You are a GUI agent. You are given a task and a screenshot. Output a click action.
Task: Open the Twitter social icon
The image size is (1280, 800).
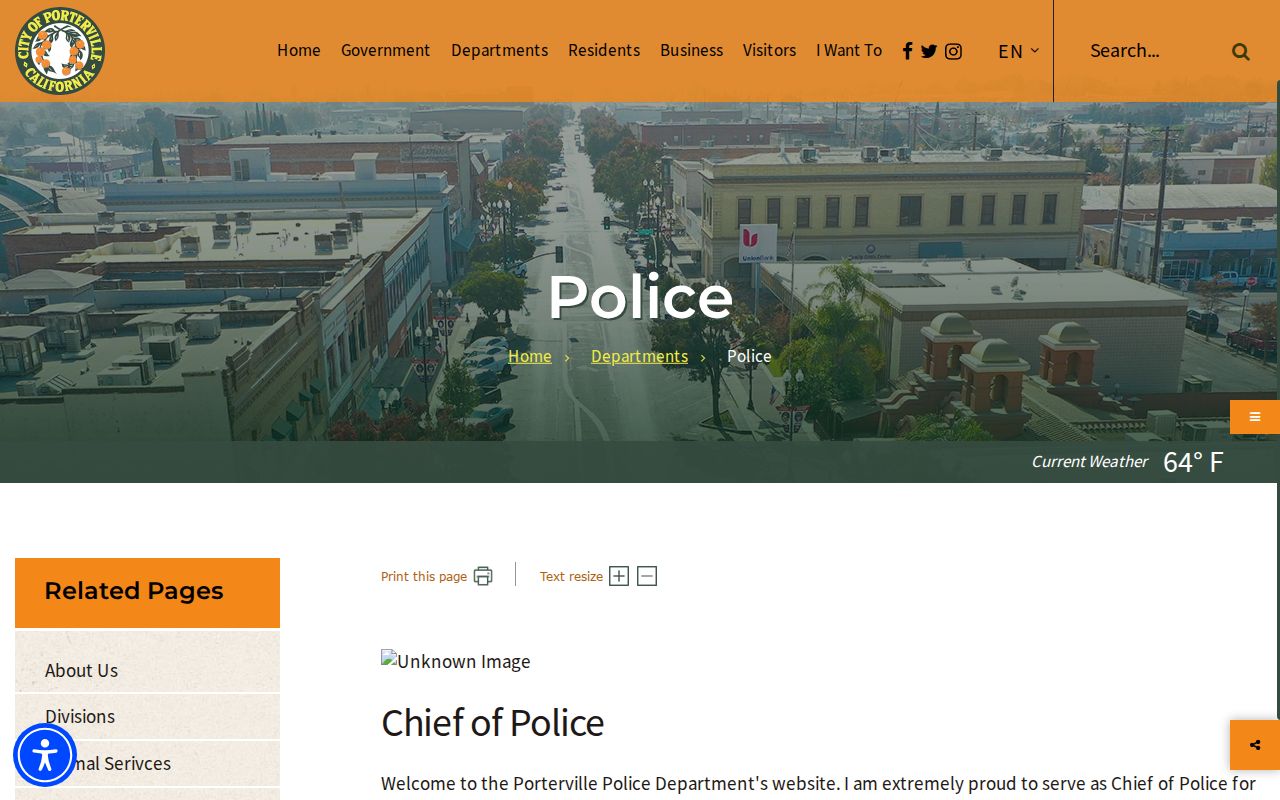pyautogui.click(x=929, y=51)
